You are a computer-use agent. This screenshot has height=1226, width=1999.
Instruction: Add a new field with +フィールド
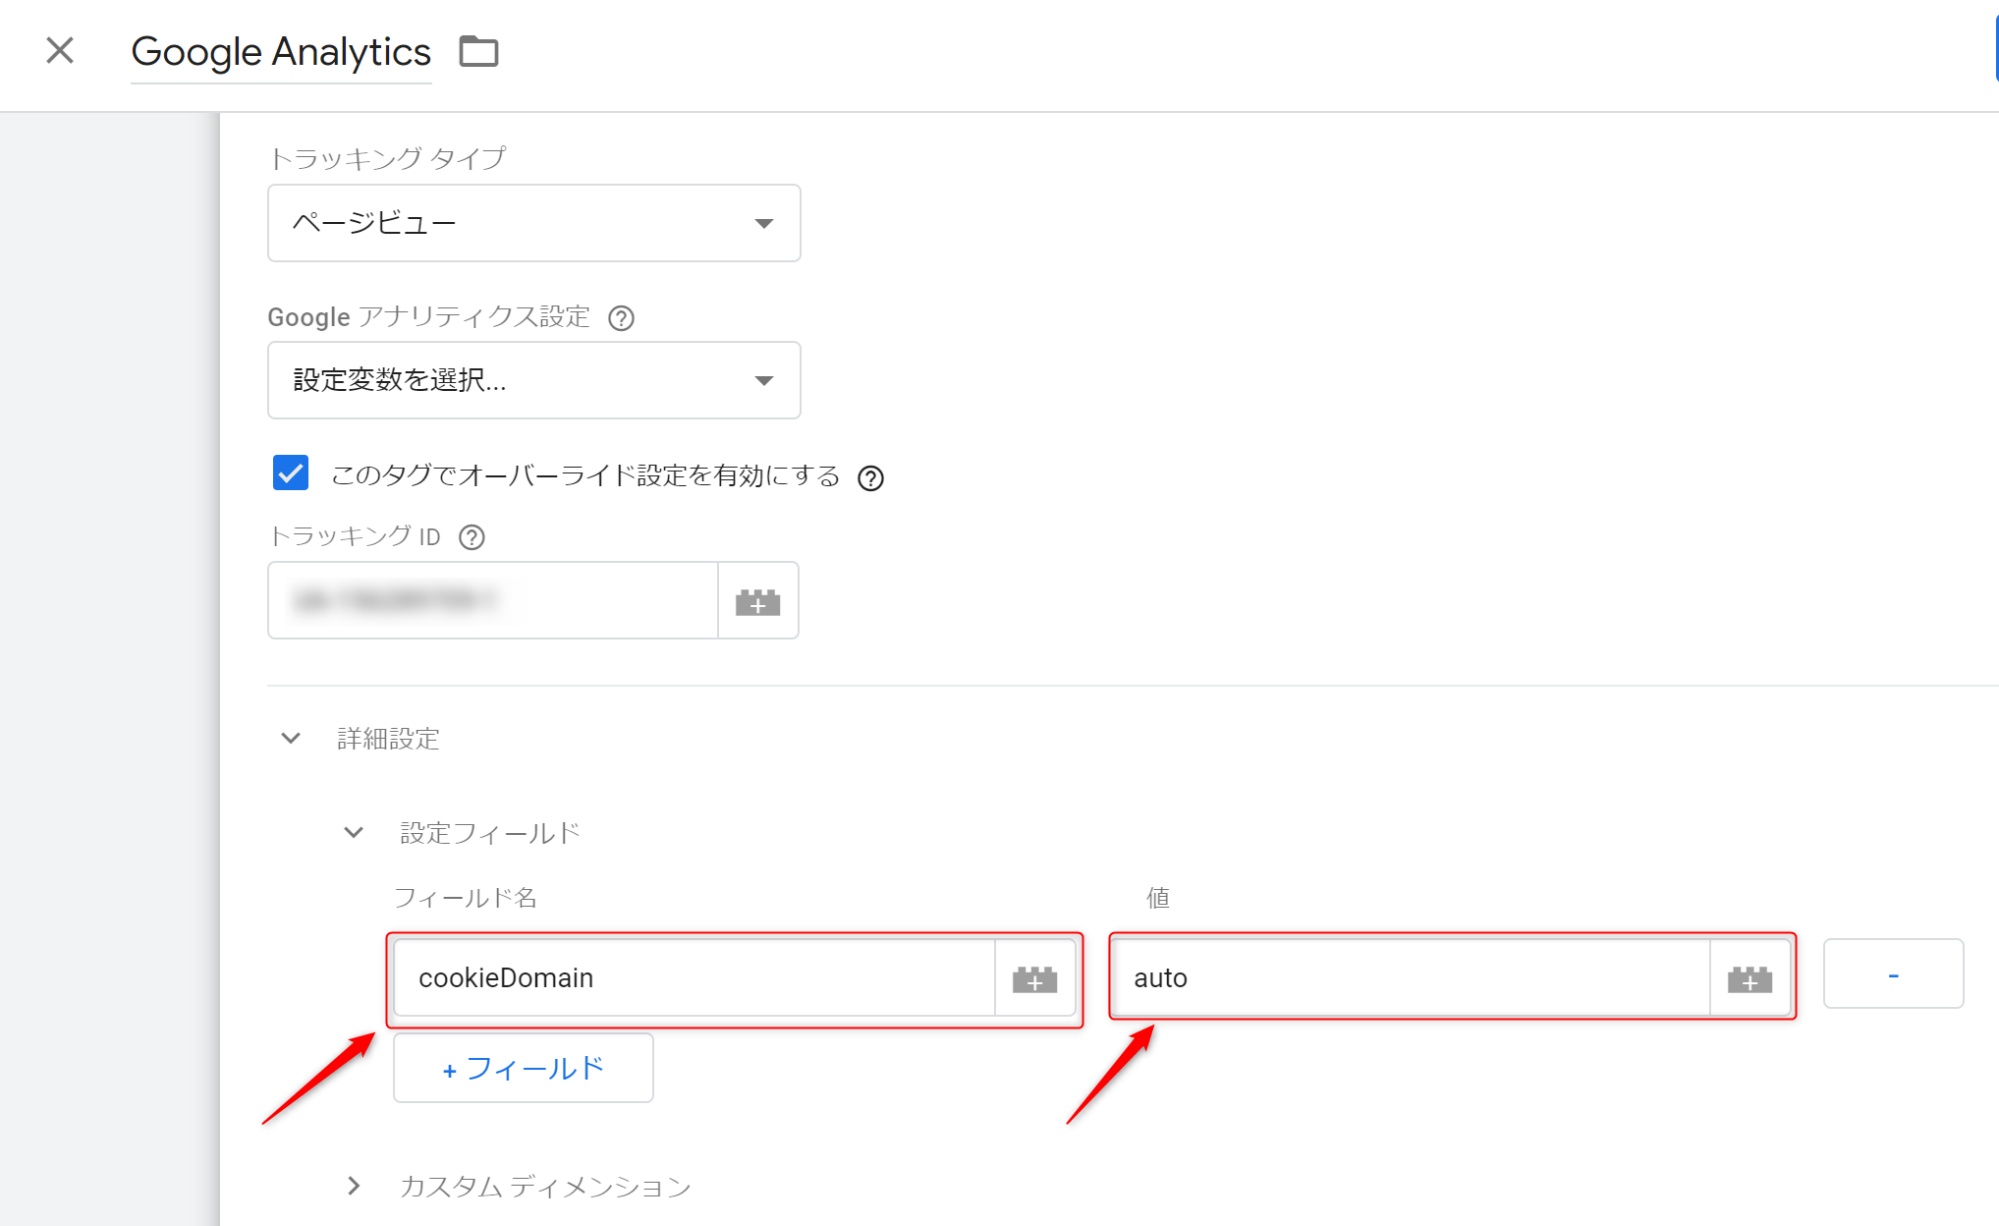pos(523,1068)
